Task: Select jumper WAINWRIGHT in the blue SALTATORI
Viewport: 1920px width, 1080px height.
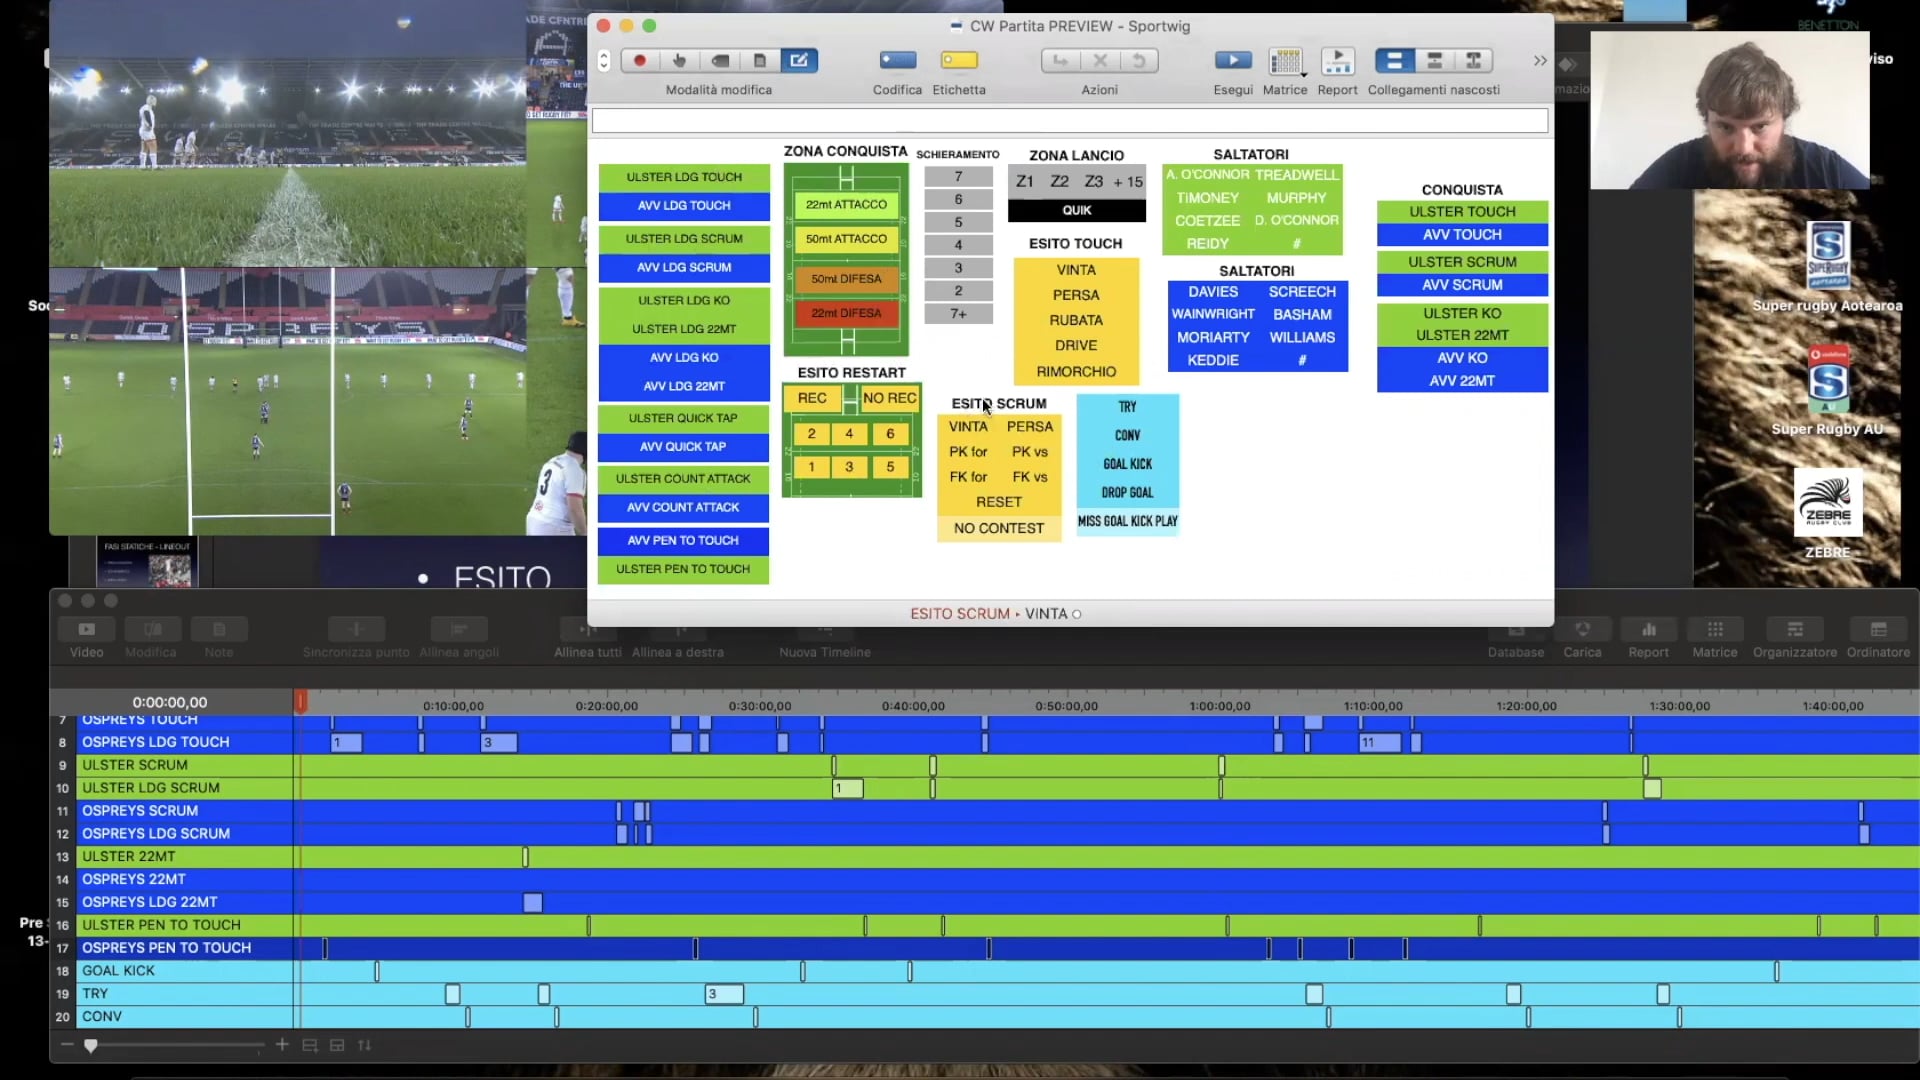Action: pyautogui.click(x=1213, y=315)
